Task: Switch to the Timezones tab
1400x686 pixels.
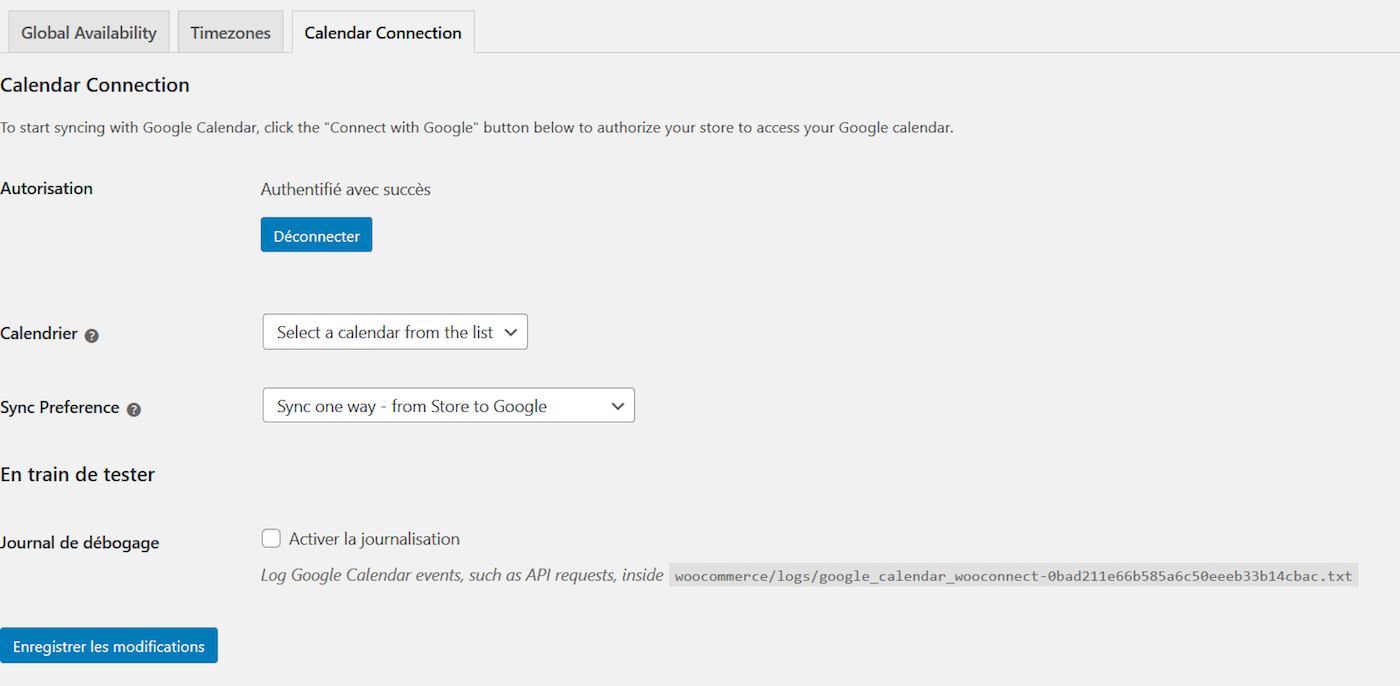Action: point(230,33)
